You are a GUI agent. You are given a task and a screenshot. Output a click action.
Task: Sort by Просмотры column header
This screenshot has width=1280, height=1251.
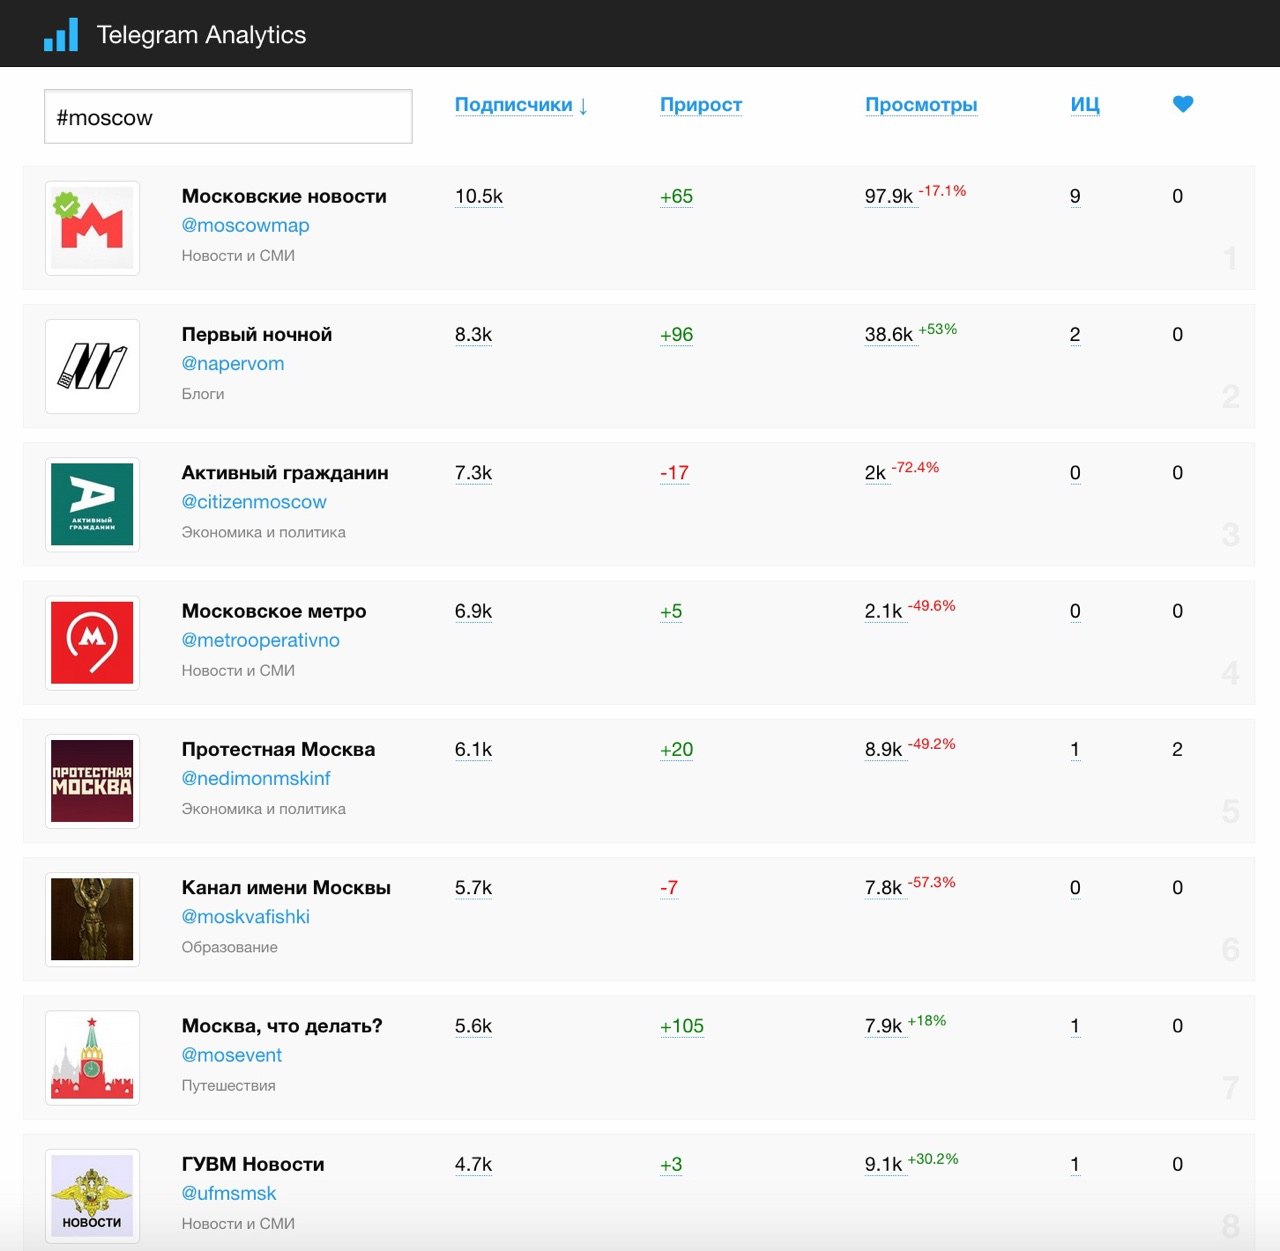[921, 105]
